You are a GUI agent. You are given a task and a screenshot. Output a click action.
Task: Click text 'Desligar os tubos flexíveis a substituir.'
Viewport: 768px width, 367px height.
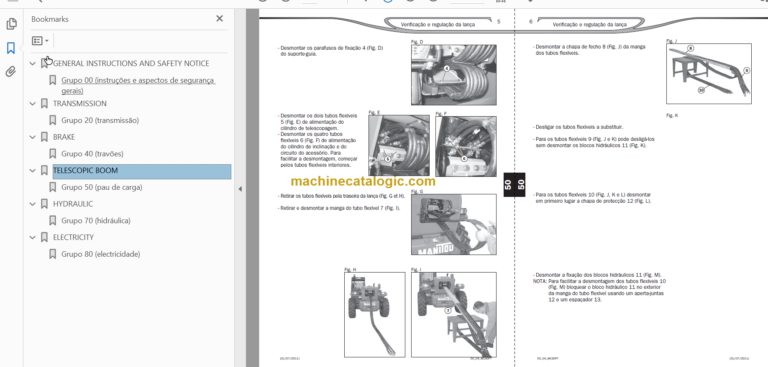click(578, 127)
